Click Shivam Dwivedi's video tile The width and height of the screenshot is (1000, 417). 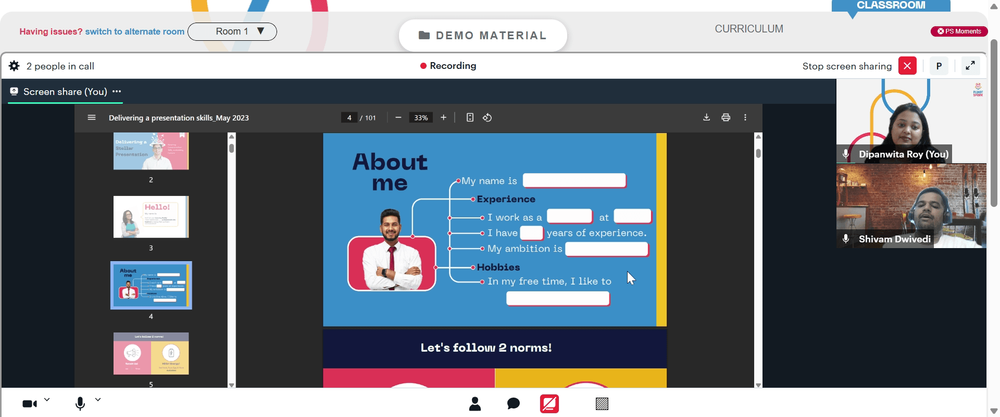(x=911, y=205)
